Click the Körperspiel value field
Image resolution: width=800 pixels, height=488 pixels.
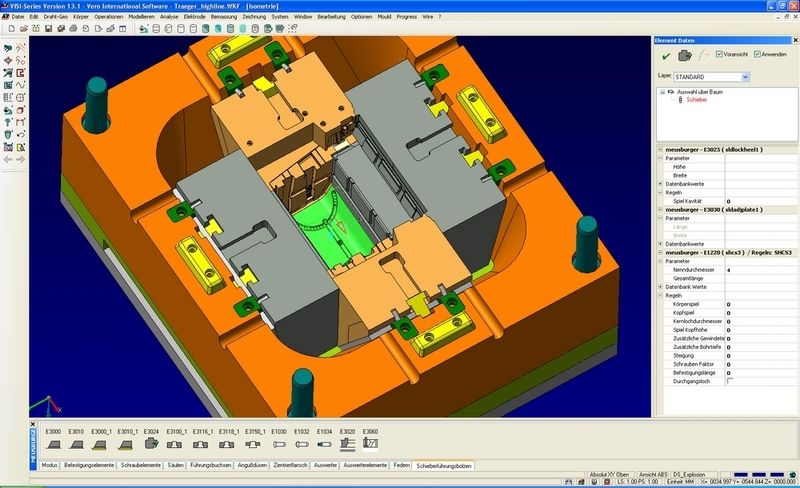(x=761, y=304)
